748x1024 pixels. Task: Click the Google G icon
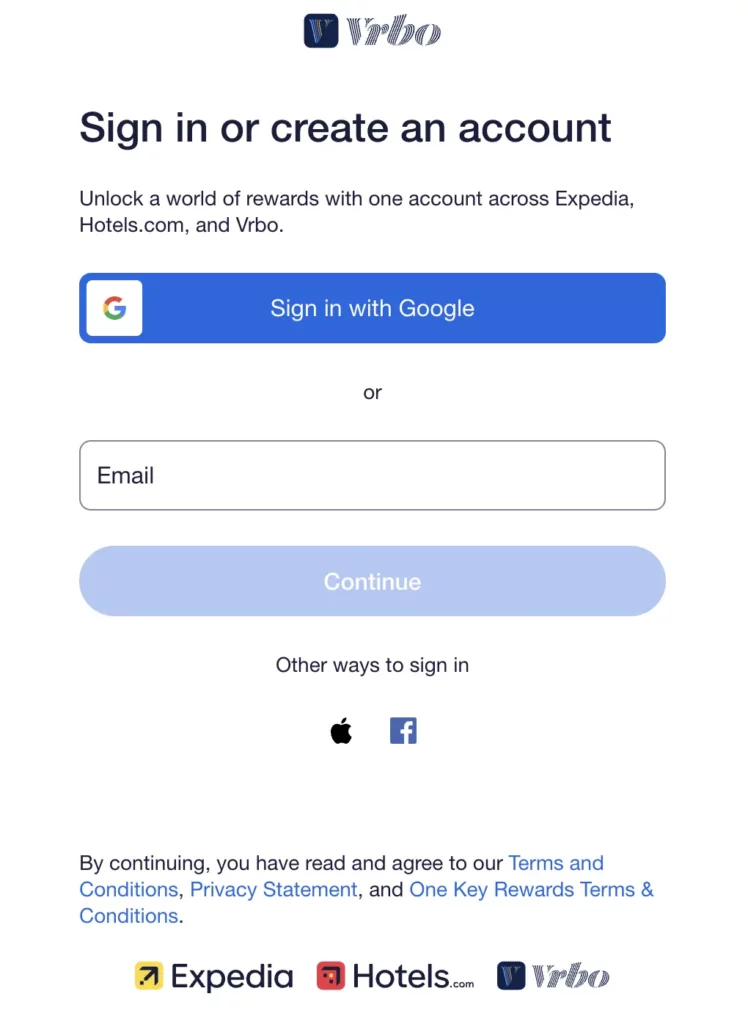[x=114, y=308]
